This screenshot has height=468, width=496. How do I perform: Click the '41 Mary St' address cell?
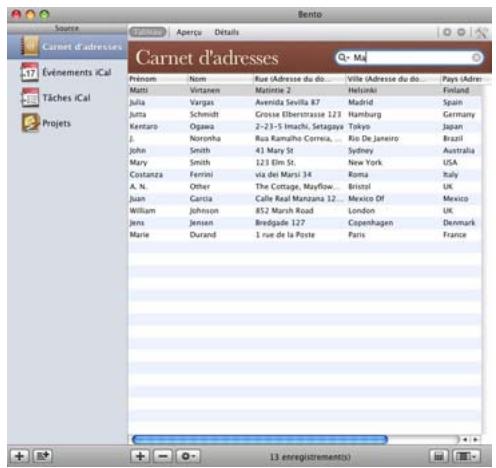click(274, 150)
